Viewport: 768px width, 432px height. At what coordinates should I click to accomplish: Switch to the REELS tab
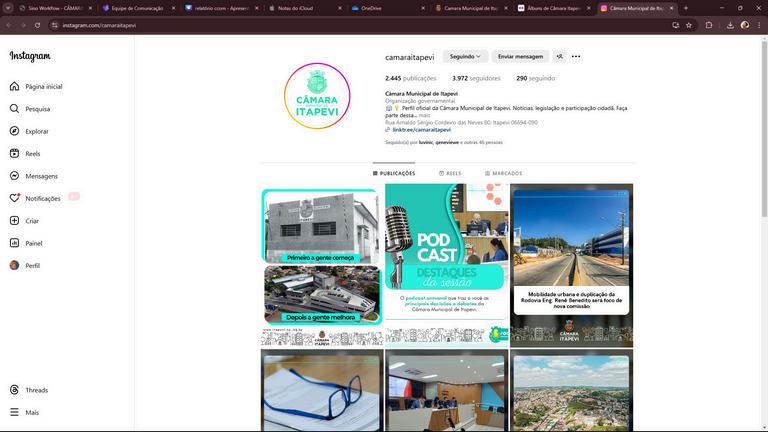[450, 173]
